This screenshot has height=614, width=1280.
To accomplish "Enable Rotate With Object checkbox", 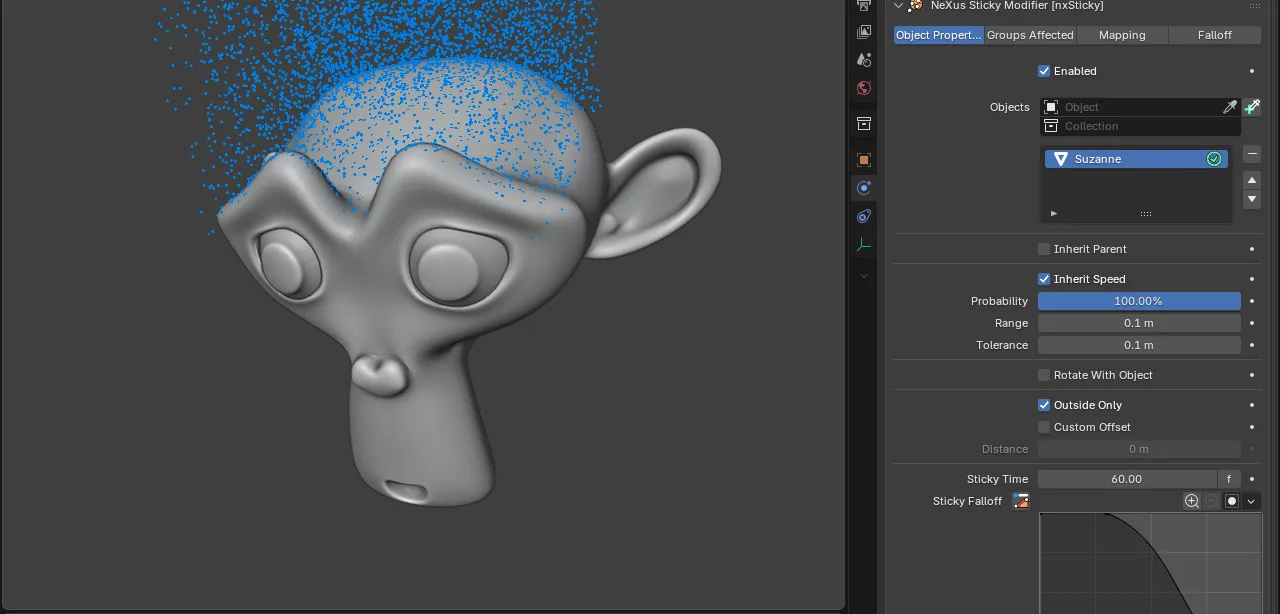I will pos(1044,375).
